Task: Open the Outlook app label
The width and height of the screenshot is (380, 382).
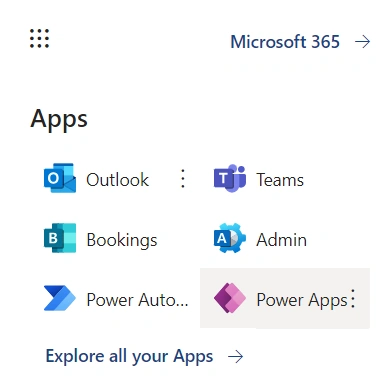Action: tap(118, 180)
